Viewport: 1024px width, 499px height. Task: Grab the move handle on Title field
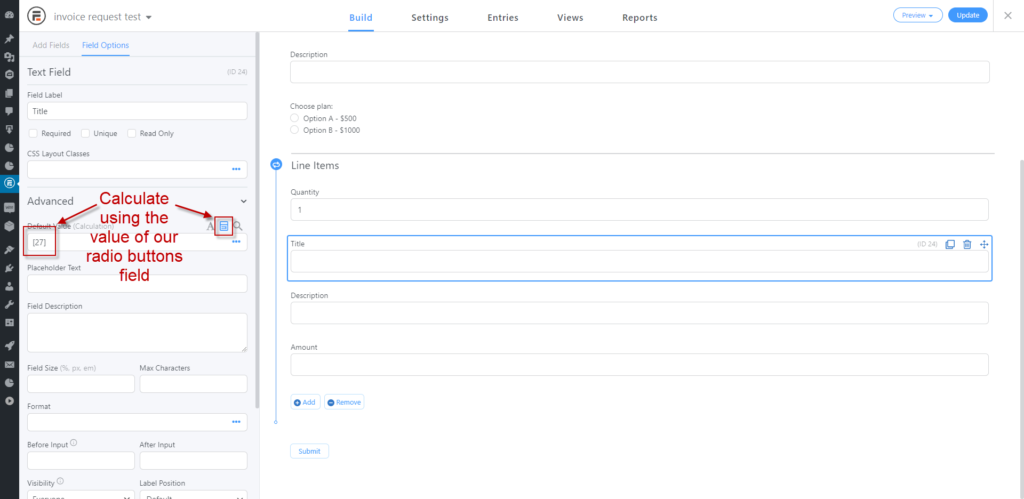[x=984, y=244]
